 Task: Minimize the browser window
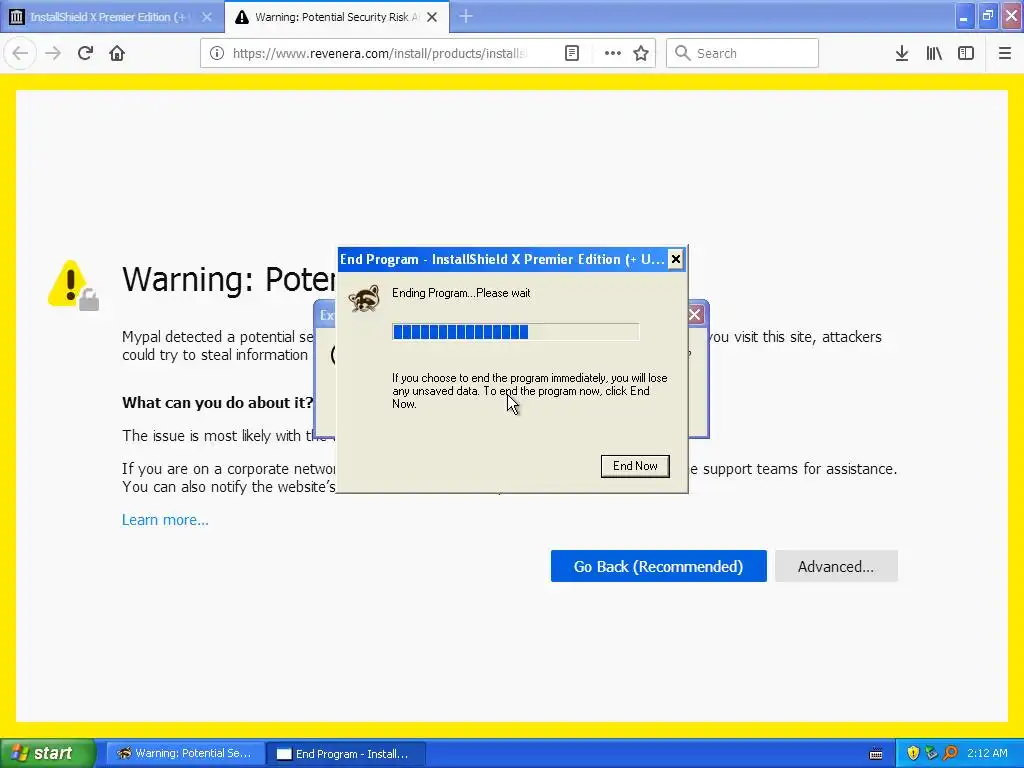point(965,17)
